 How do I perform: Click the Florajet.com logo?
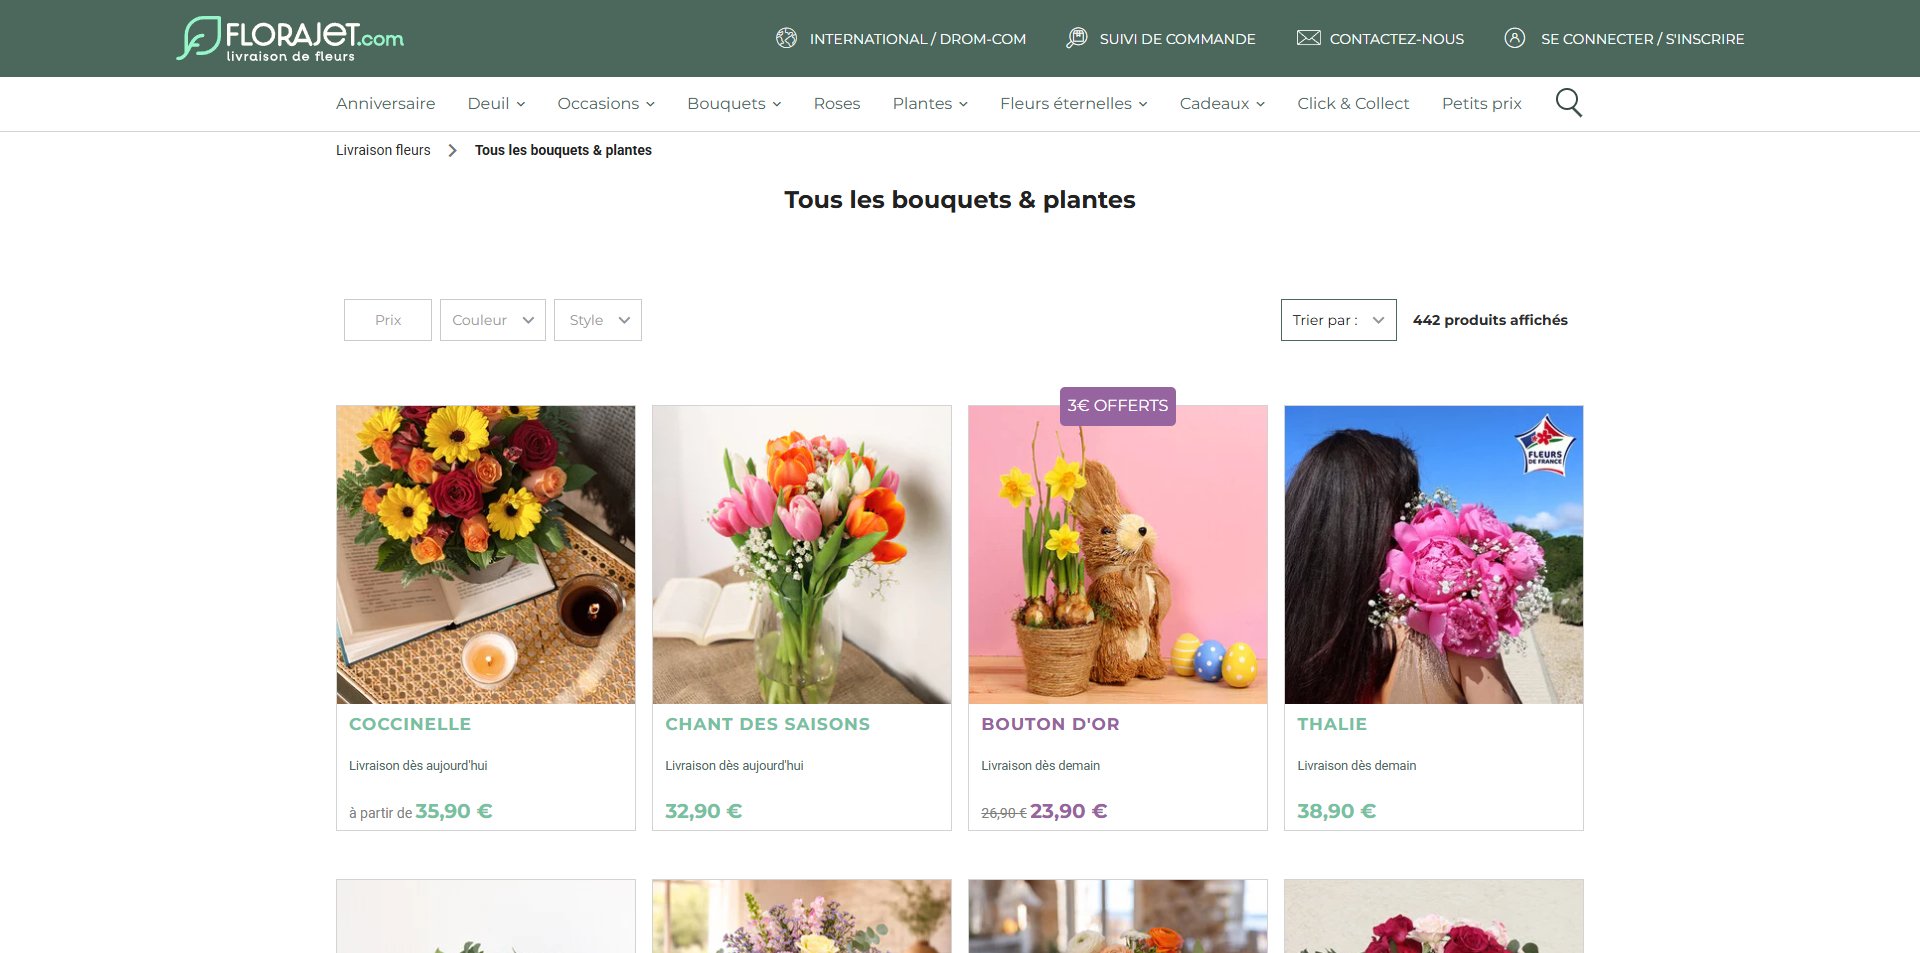[x=290, y=38]
